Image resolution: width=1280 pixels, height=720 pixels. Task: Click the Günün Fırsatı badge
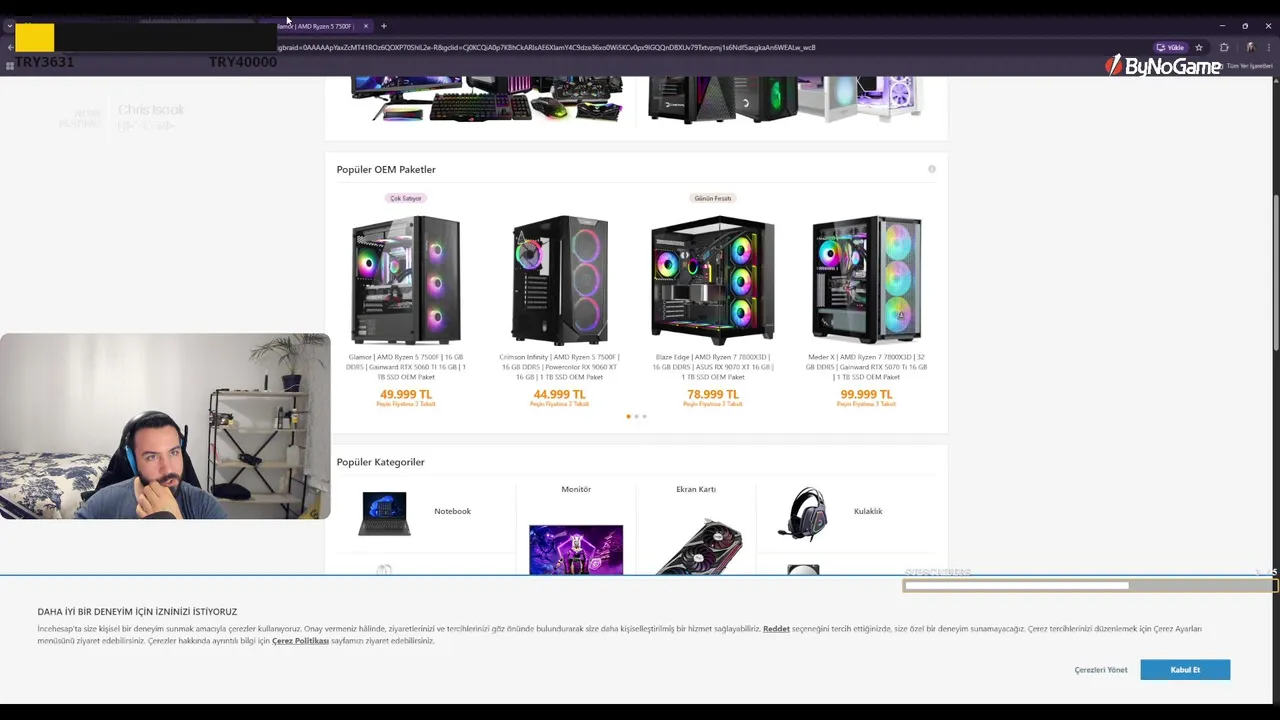coord(713,198)
